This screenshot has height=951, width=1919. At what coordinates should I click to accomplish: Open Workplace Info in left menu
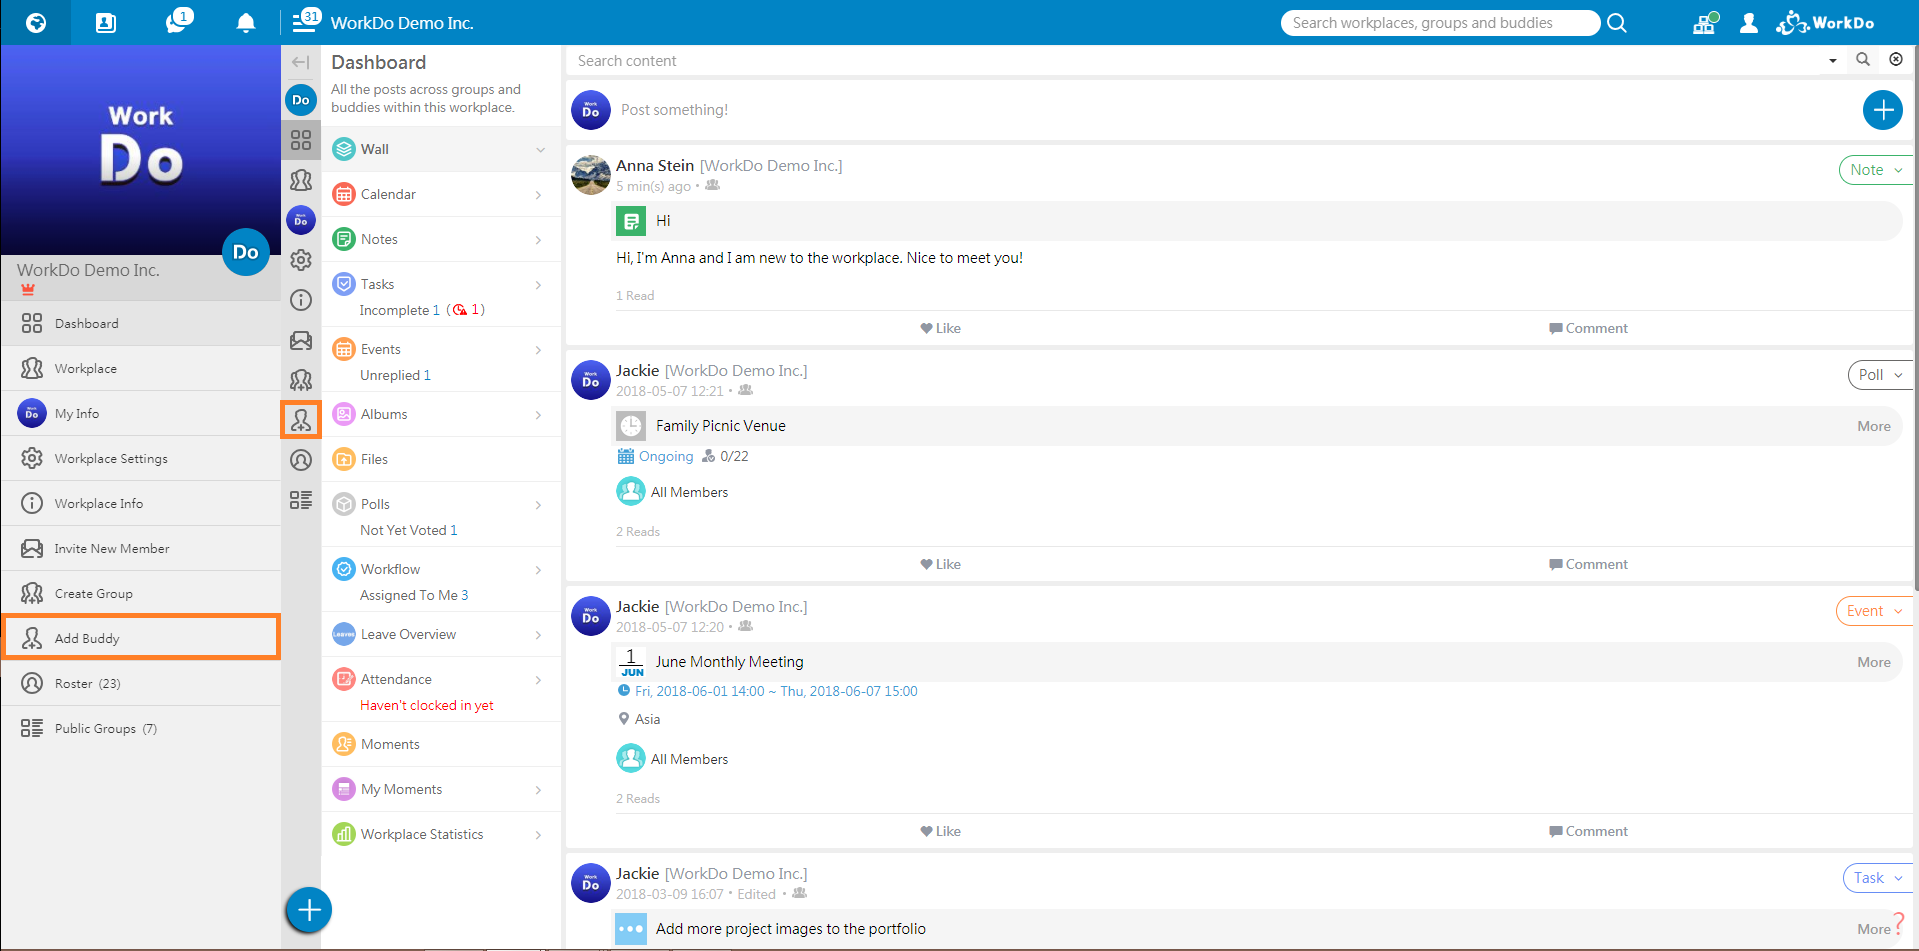point(141,503)
